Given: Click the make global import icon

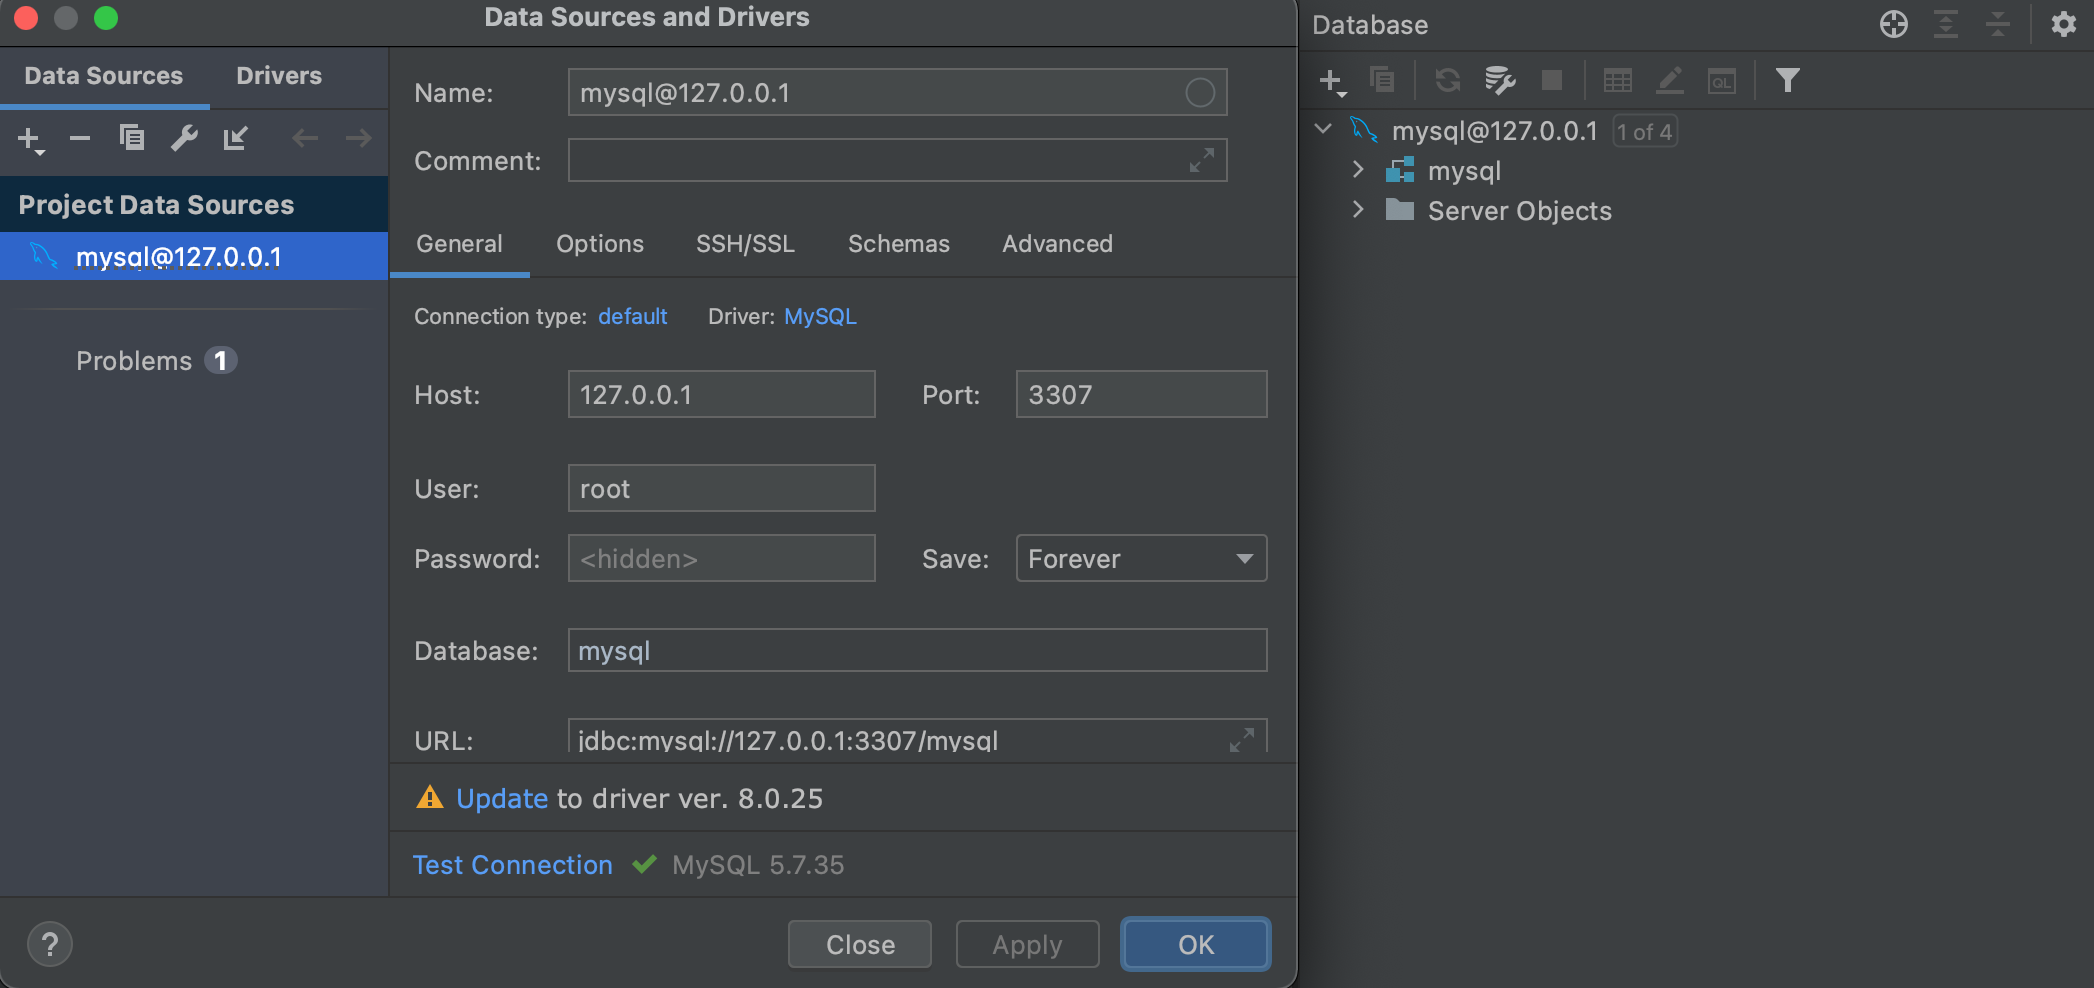Looking at the screenshot, I should pyautogui.click(x=236, y=138).
